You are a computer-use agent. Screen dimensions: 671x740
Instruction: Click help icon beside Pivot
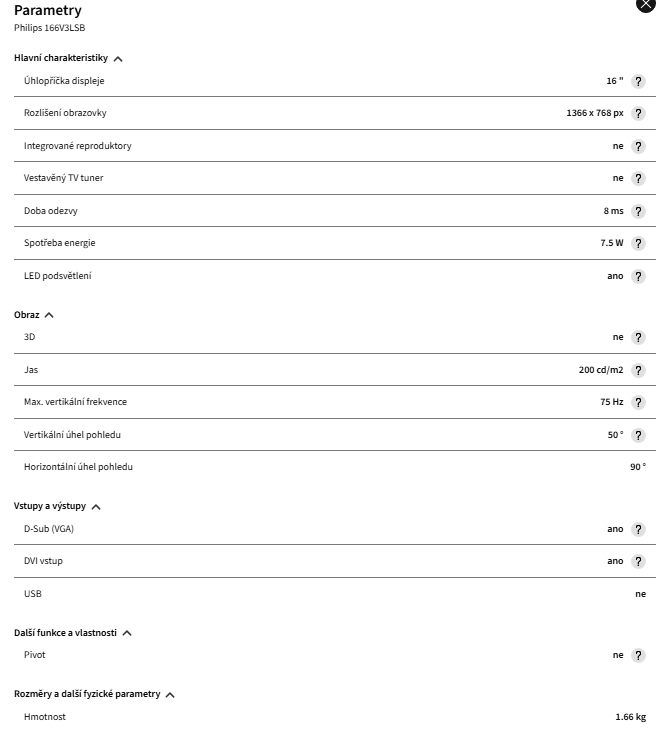639,655
